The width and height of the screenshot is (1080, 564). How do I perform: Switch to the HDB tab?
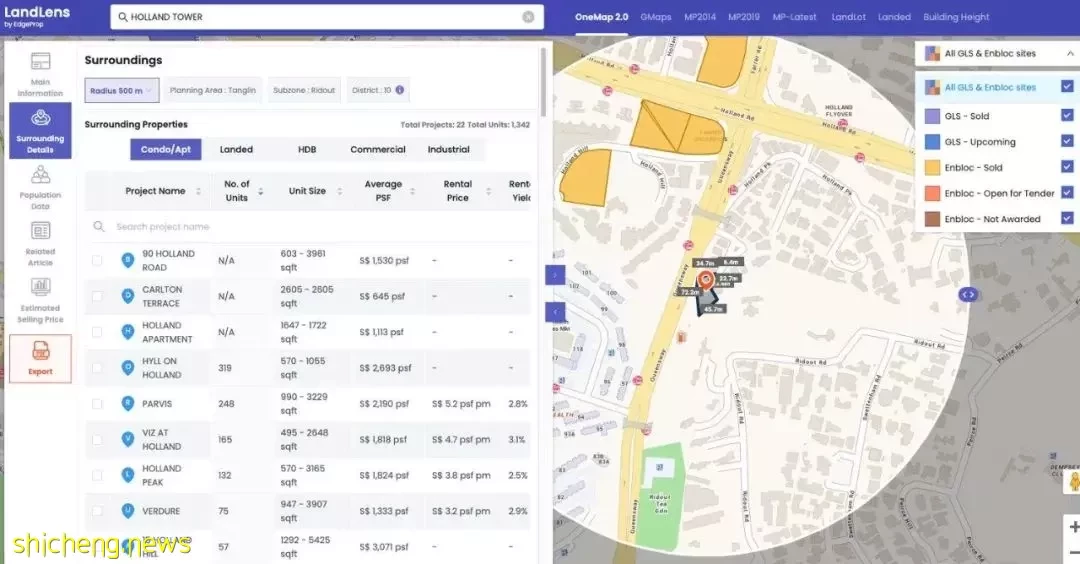307,149
